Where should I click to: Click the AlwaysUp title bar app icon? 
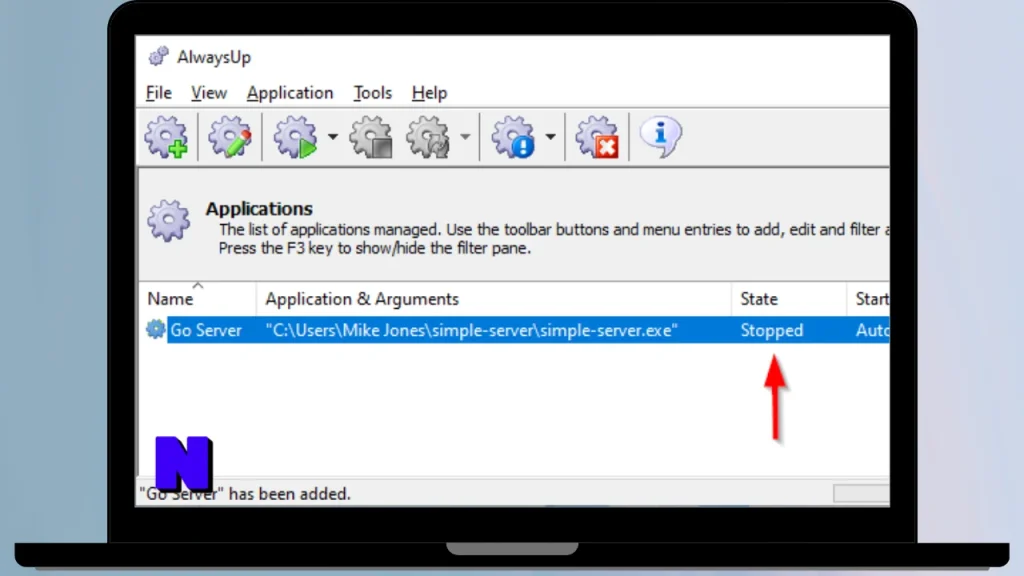point(158,57)
